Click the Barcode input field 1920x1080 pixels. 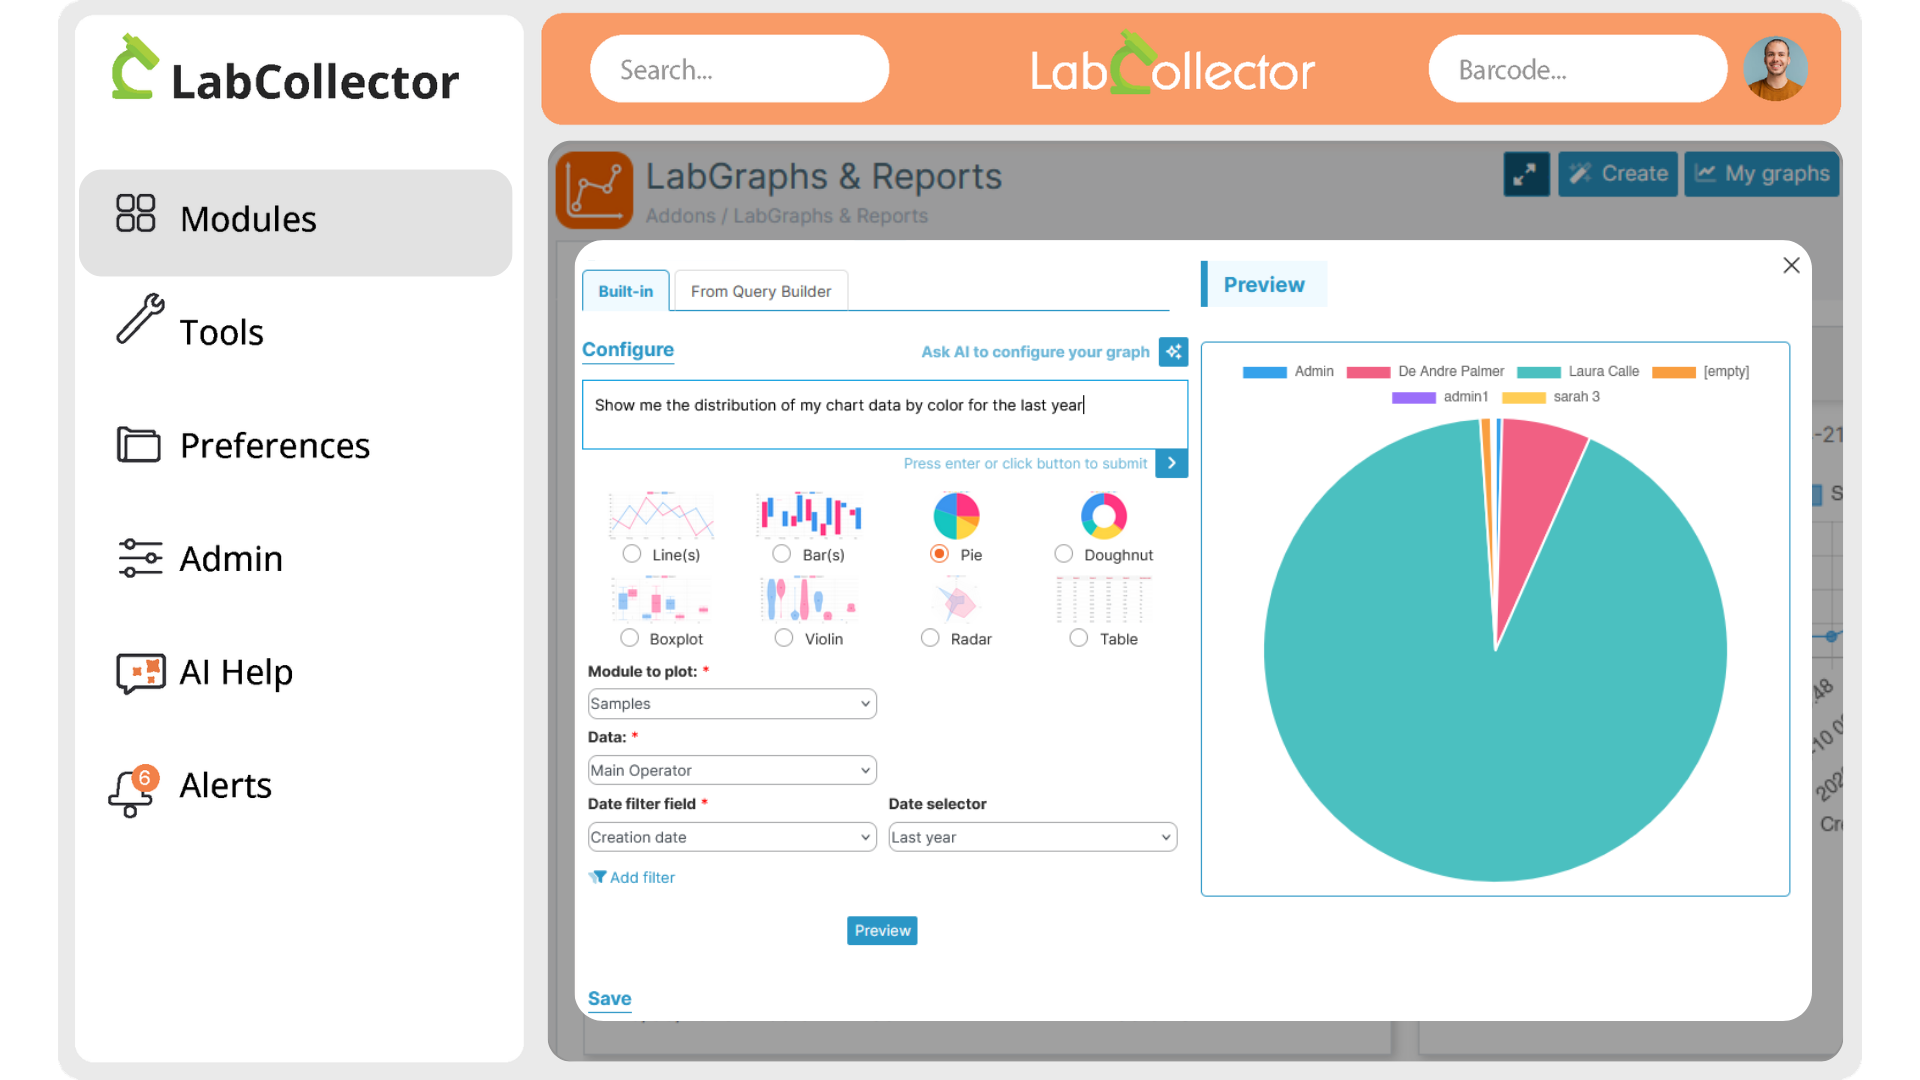click(x=1577, y=69)
